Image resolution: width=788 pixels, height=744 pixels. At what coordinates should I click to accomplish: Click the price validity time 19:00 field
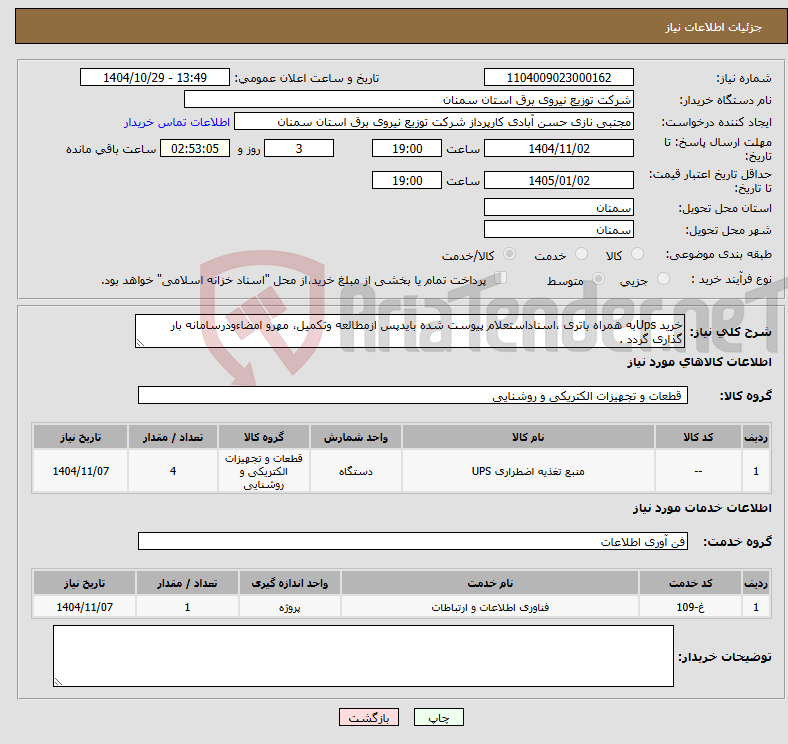(x=407, y=180)
